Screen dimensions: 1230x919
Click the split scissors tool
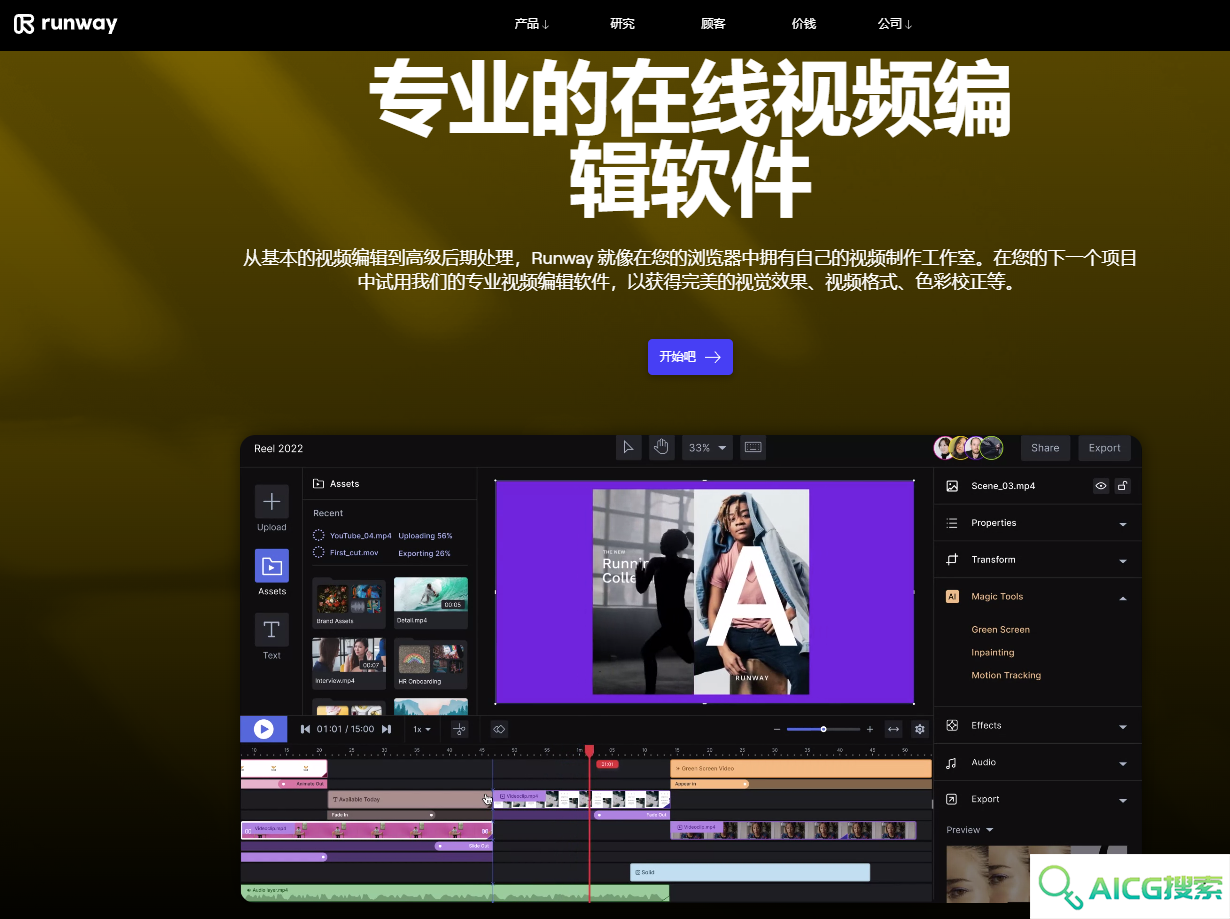pos(460,729)
